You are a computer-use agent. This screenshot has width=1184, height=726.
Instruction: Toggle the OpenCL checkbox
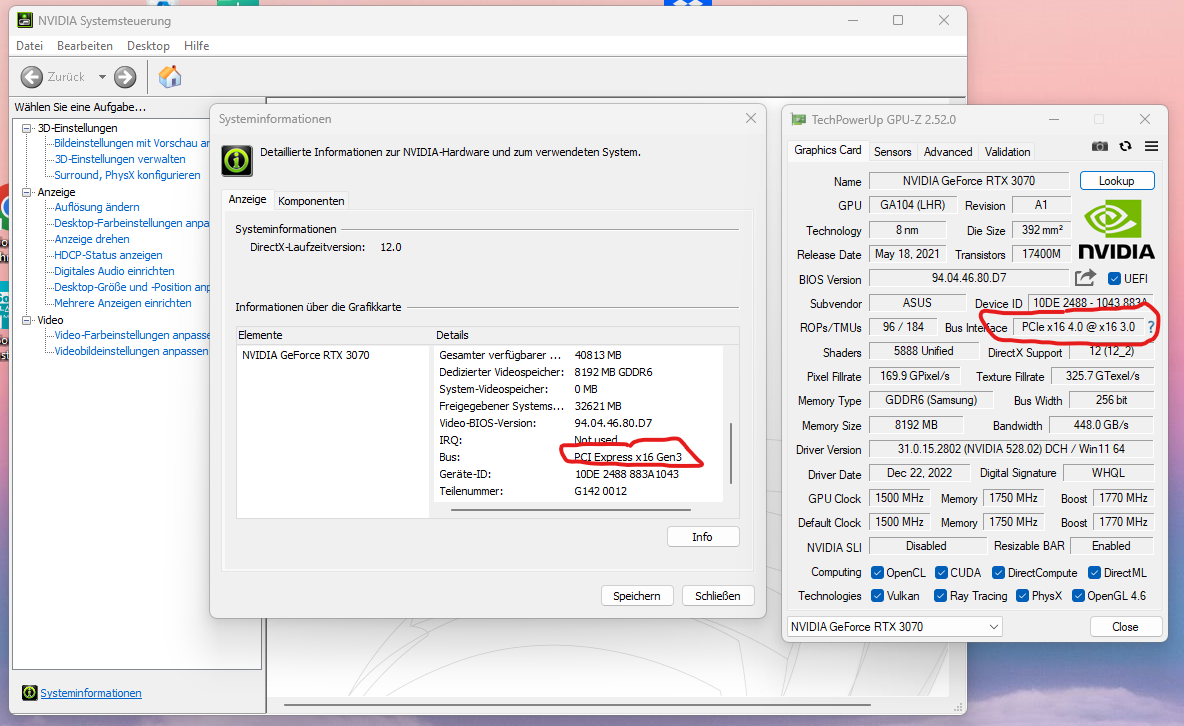[x=877, y=573]
